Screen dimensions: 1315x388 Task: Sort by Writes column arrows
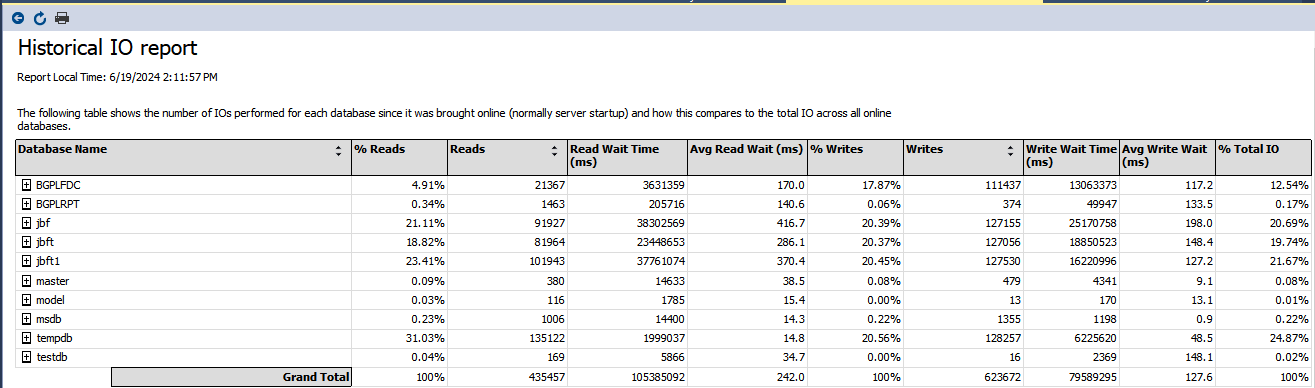coord(1011,150)
